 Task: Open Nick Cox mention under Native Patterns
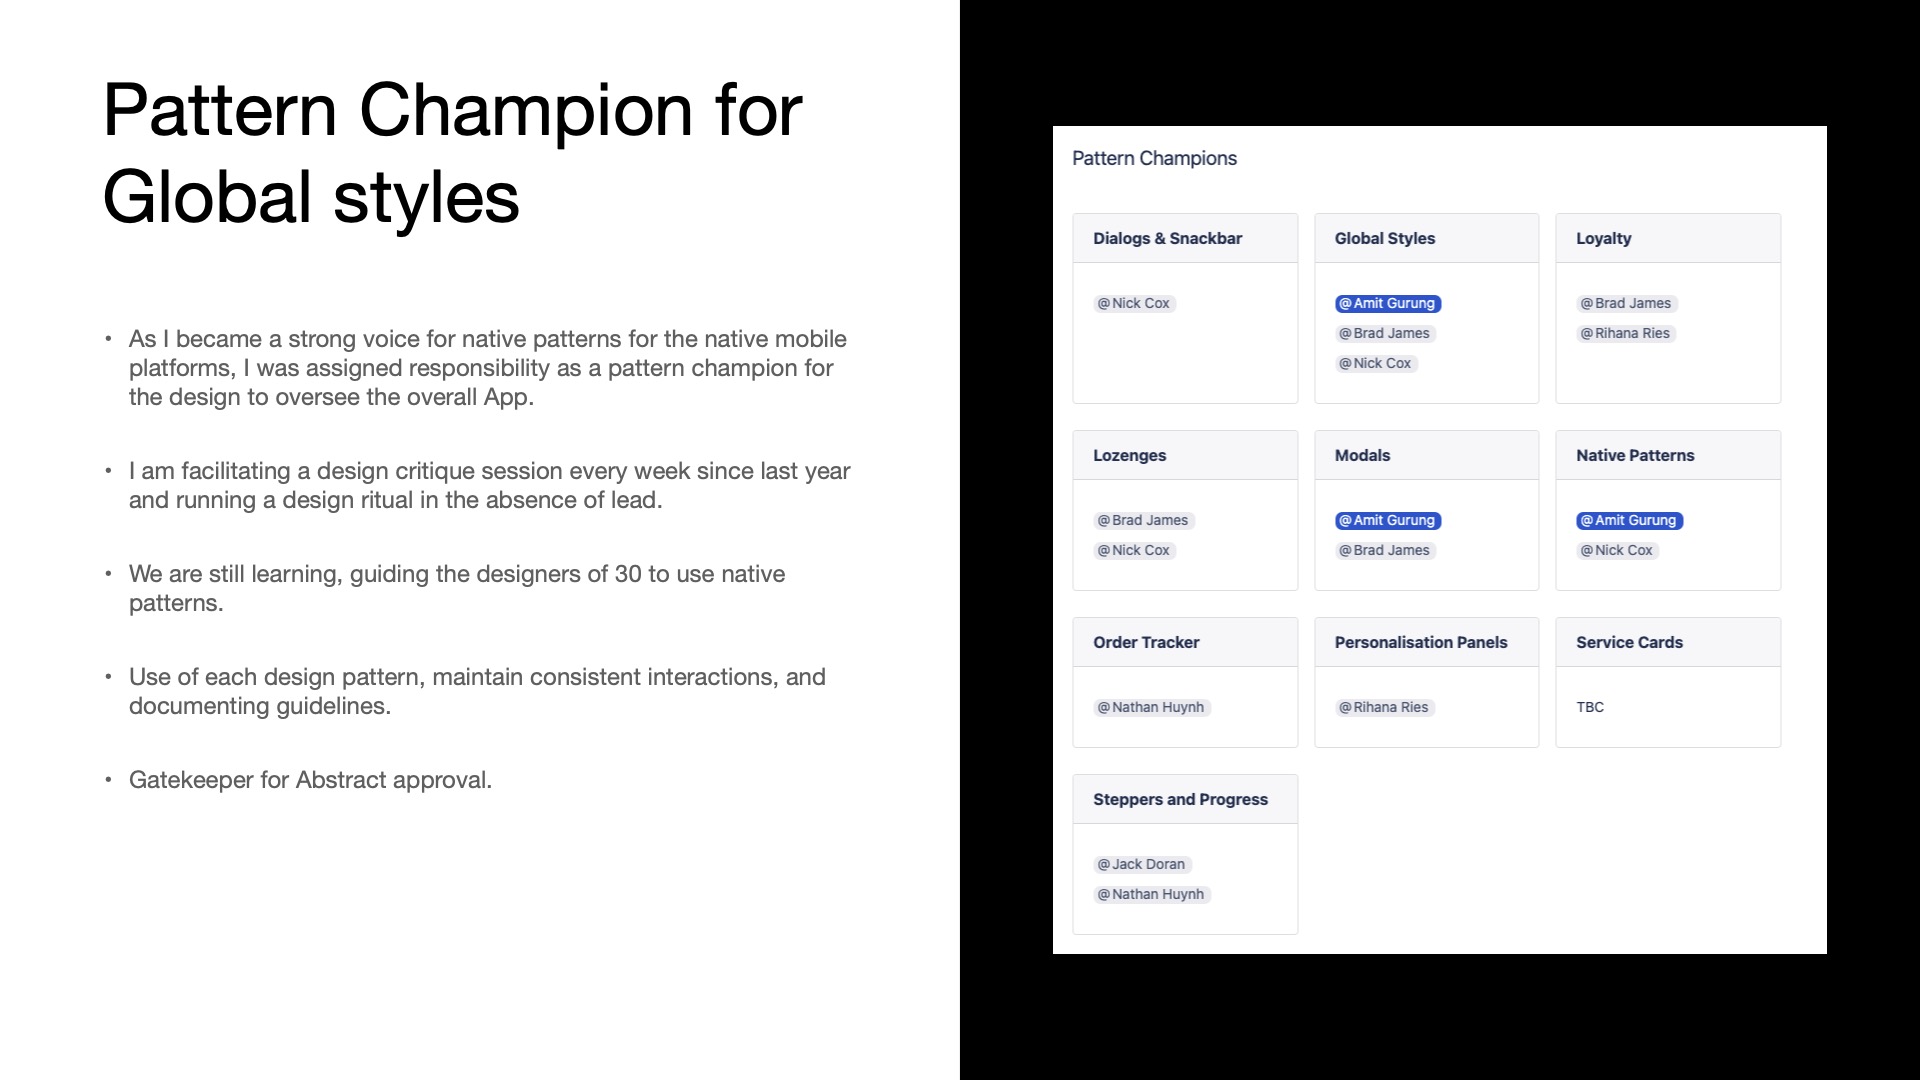click(1617, 551)
